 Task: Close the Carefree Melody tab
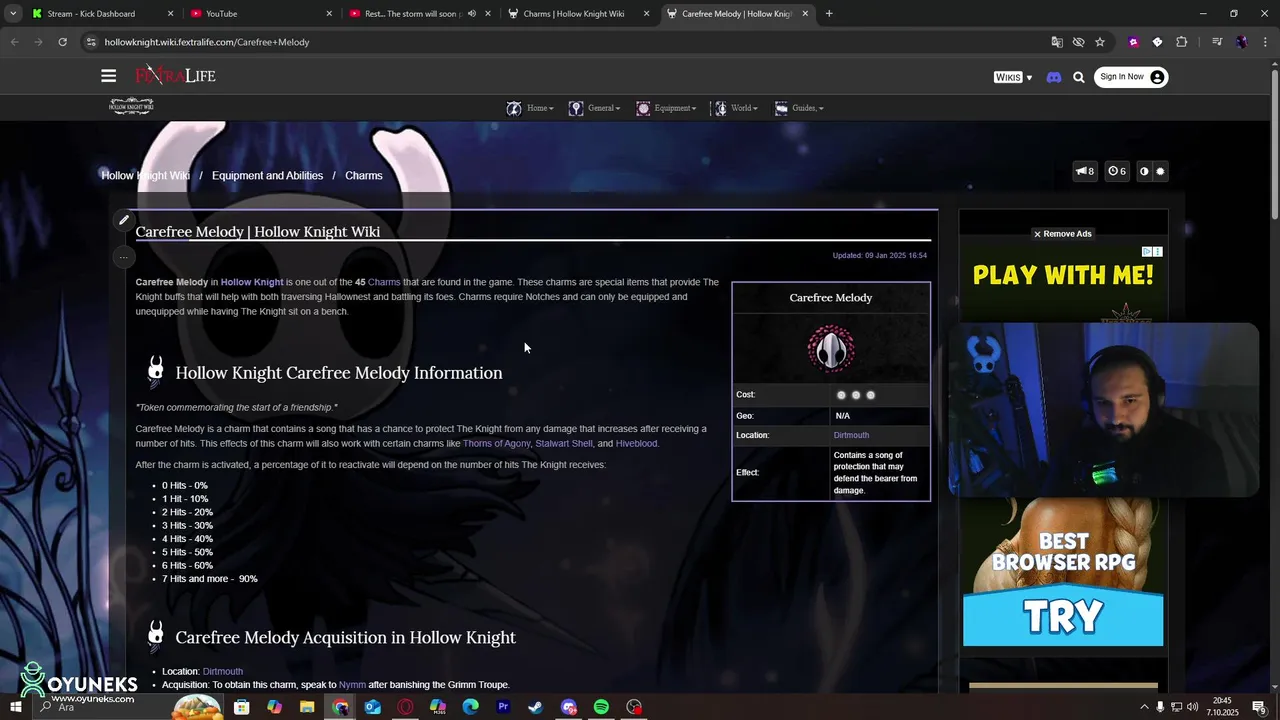click(805, 14)
